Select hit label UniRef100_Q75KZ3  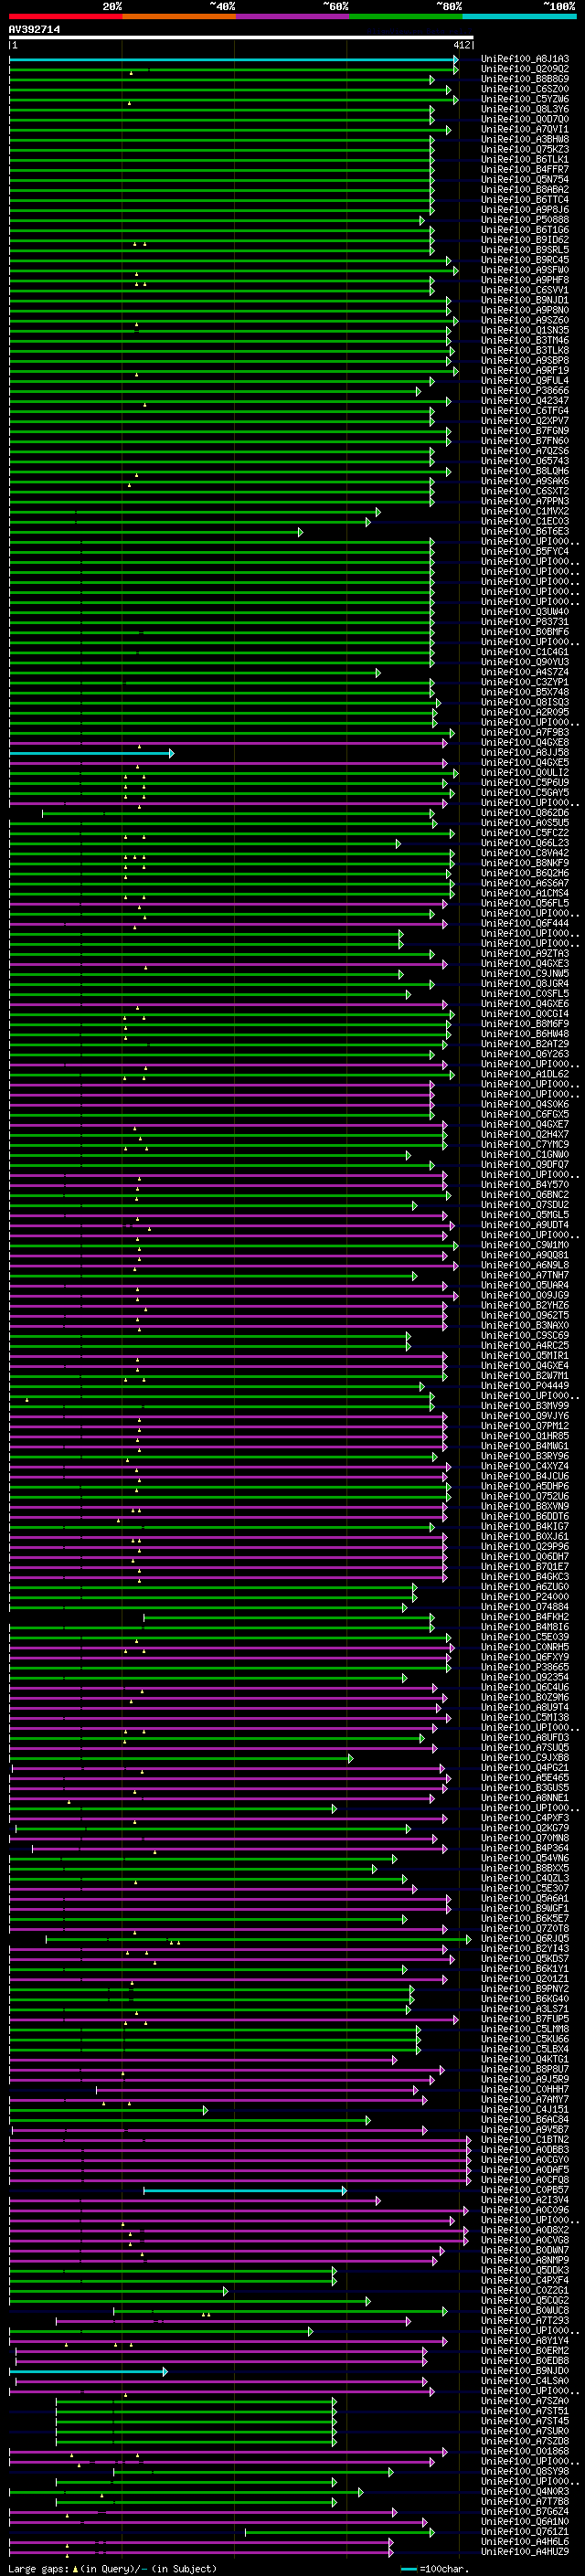525,149
